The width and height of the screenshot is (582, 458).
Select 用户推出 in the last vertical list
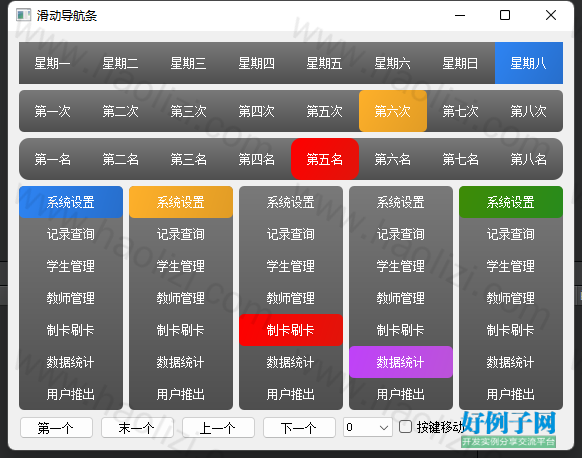tap(511, 394)
